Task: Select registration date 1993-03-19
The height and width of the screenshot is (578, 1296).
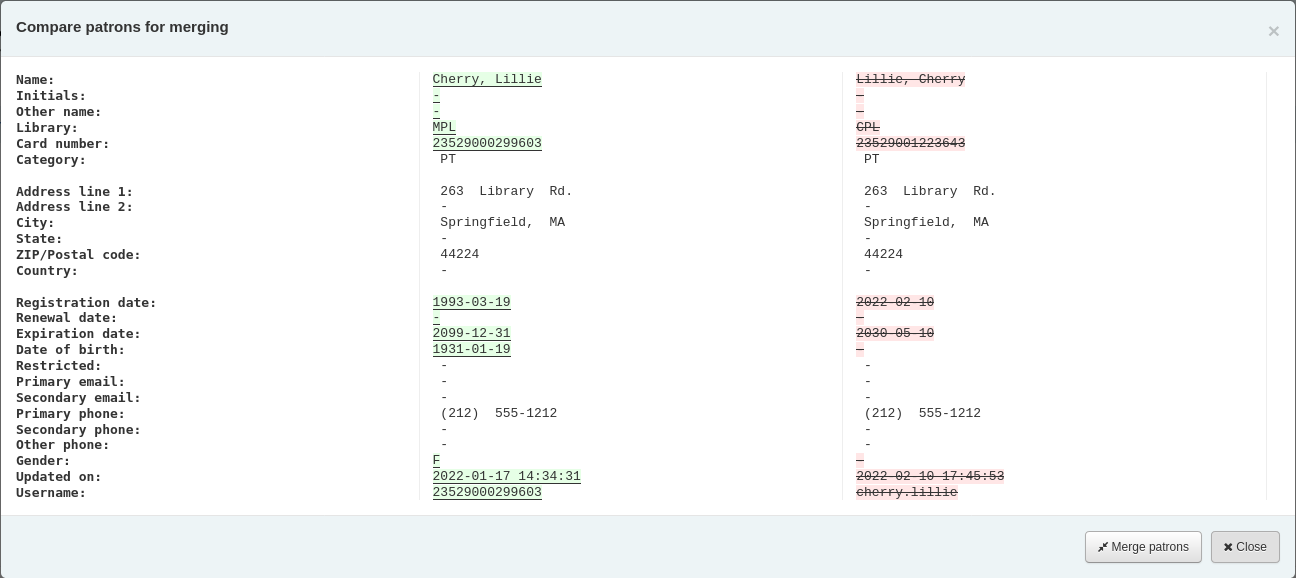Action: click(x=471, y=302)
